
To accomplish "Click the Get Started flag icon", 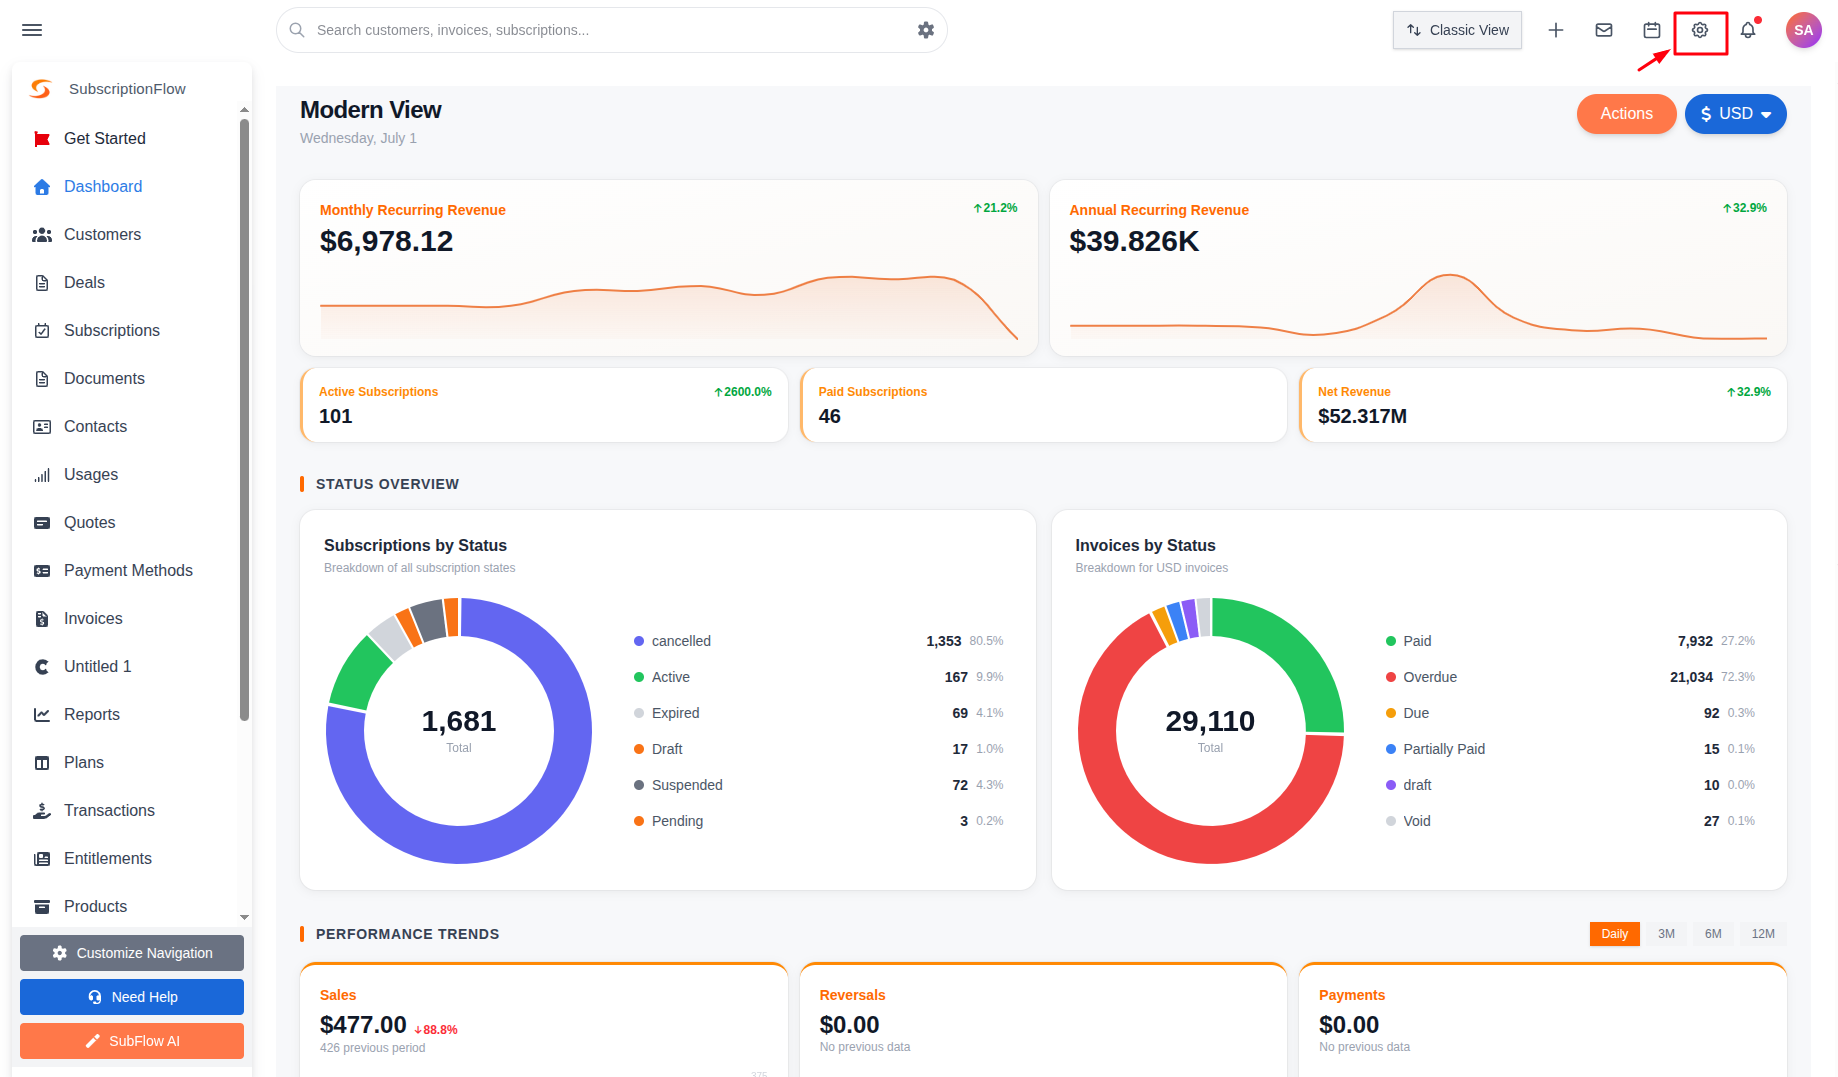I will (x=42, y=139).
